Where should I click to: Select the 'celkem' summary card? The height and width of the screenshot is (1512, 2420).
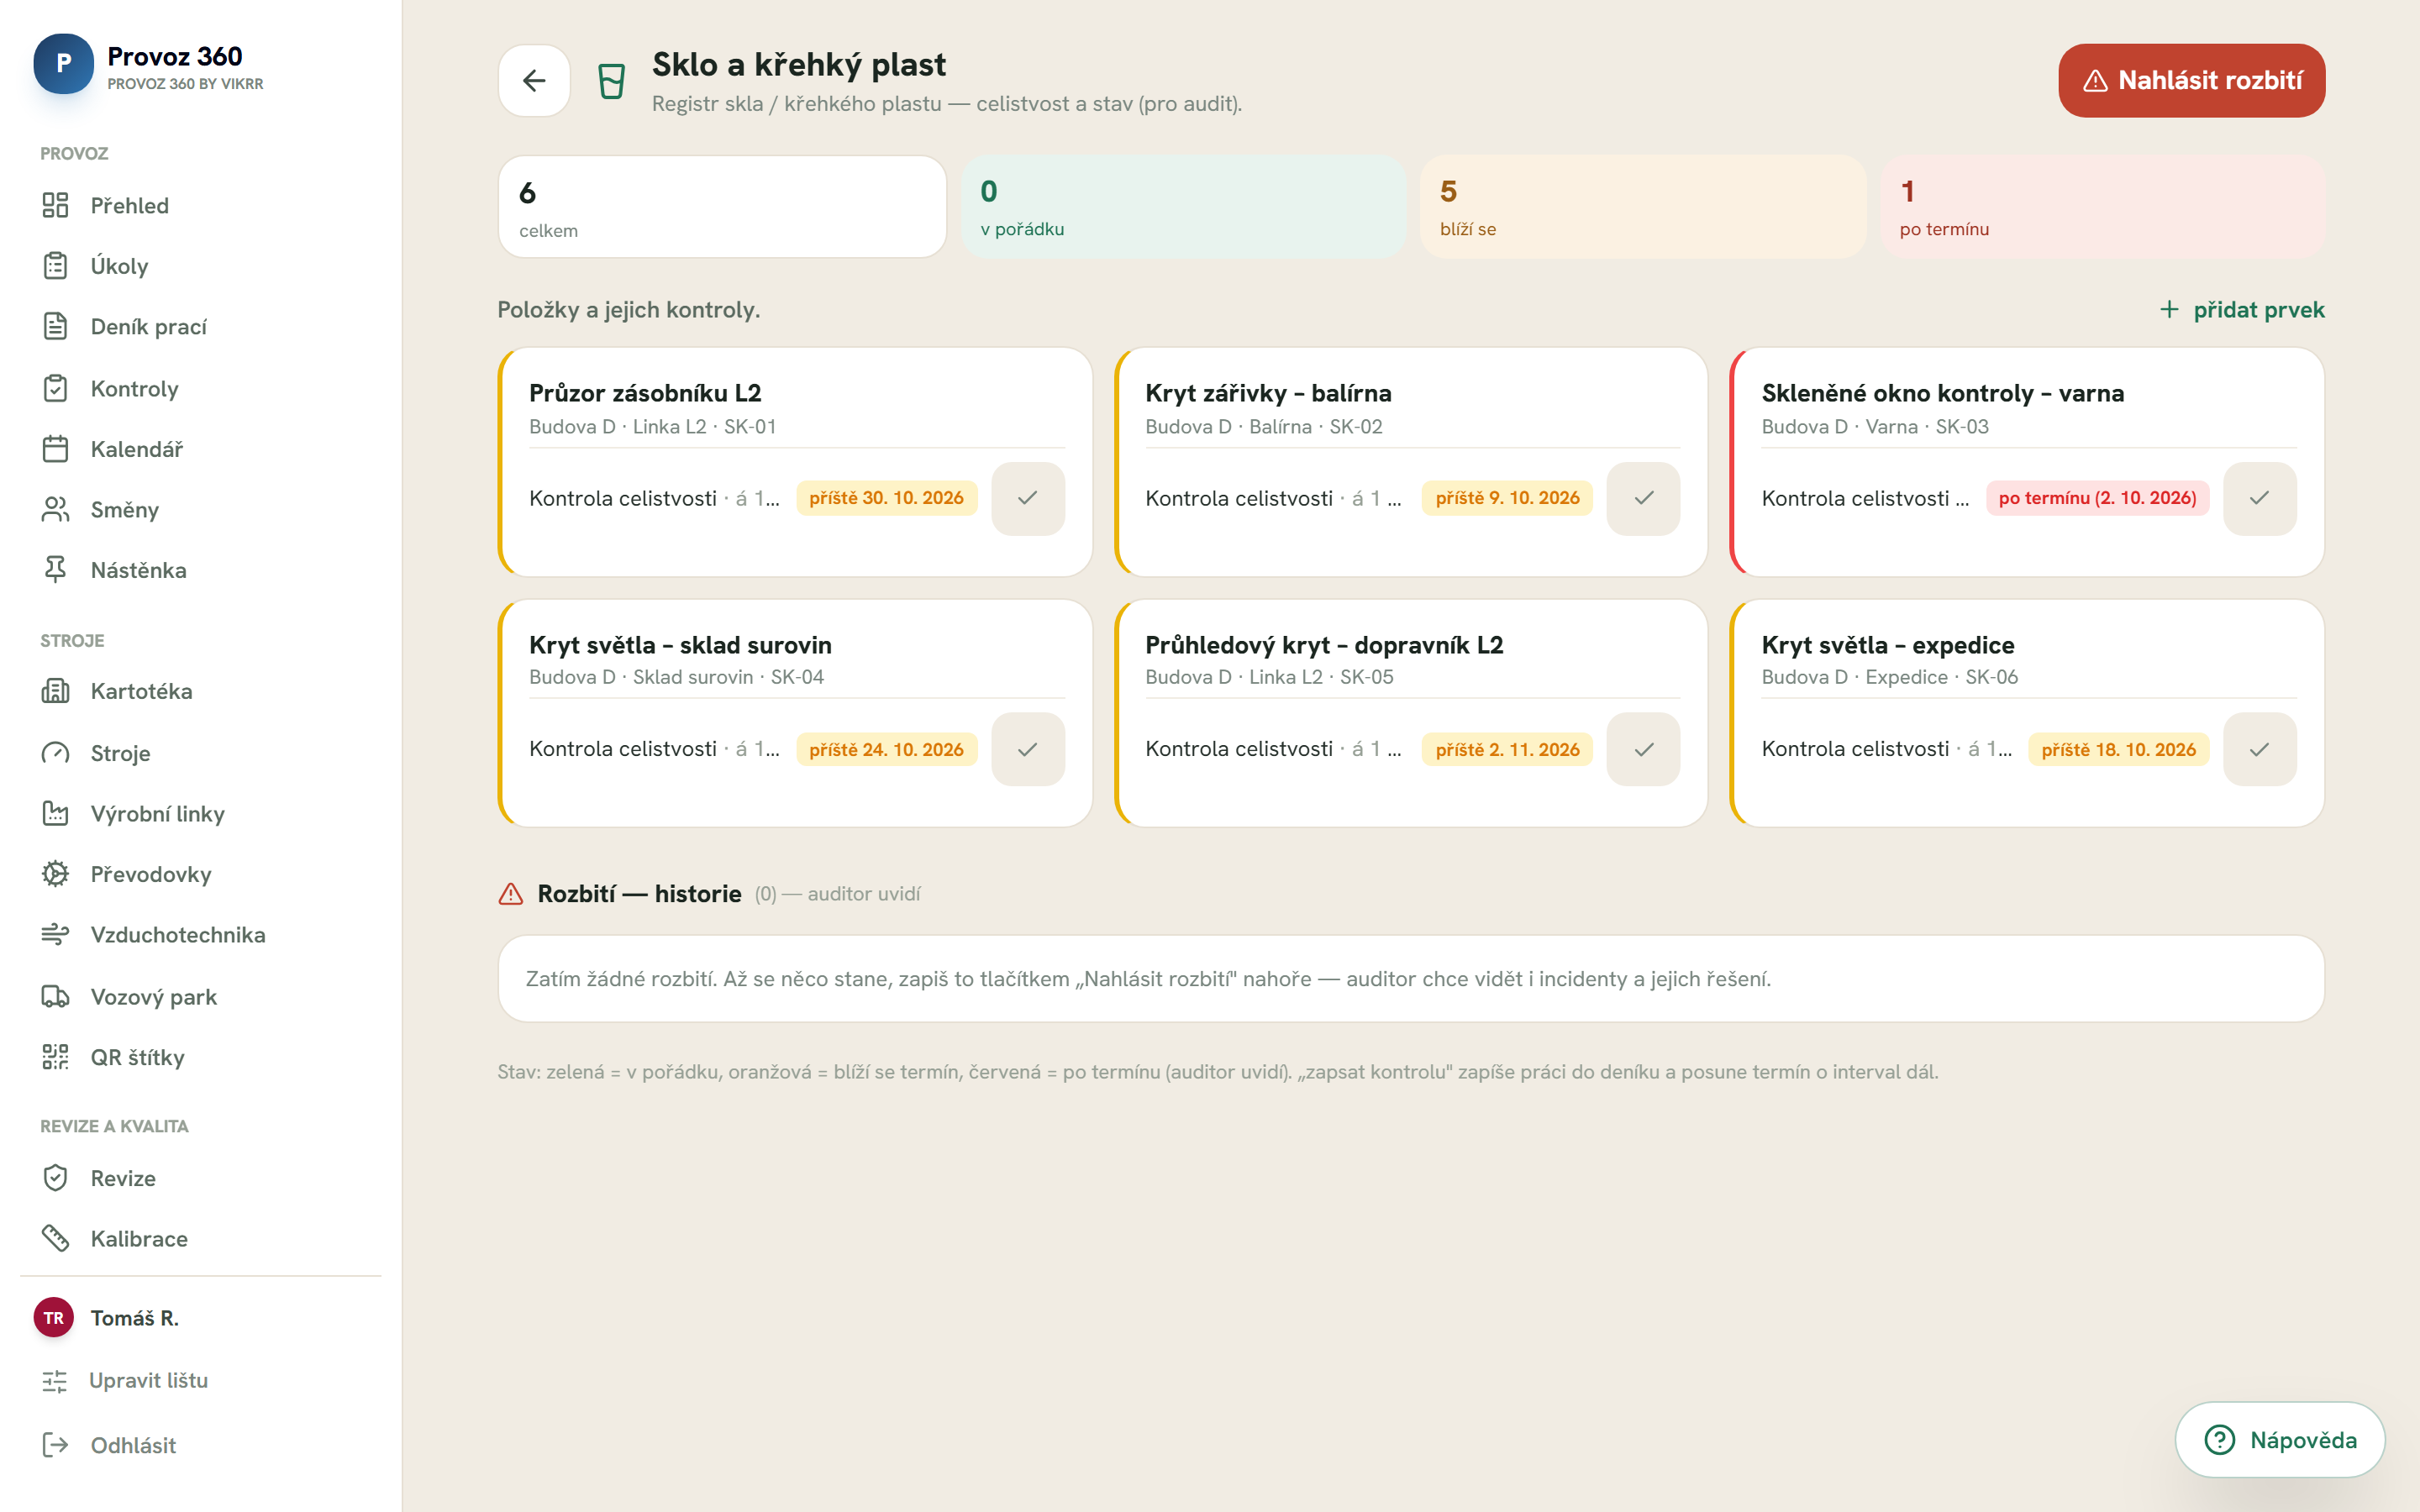coord(722,207)
